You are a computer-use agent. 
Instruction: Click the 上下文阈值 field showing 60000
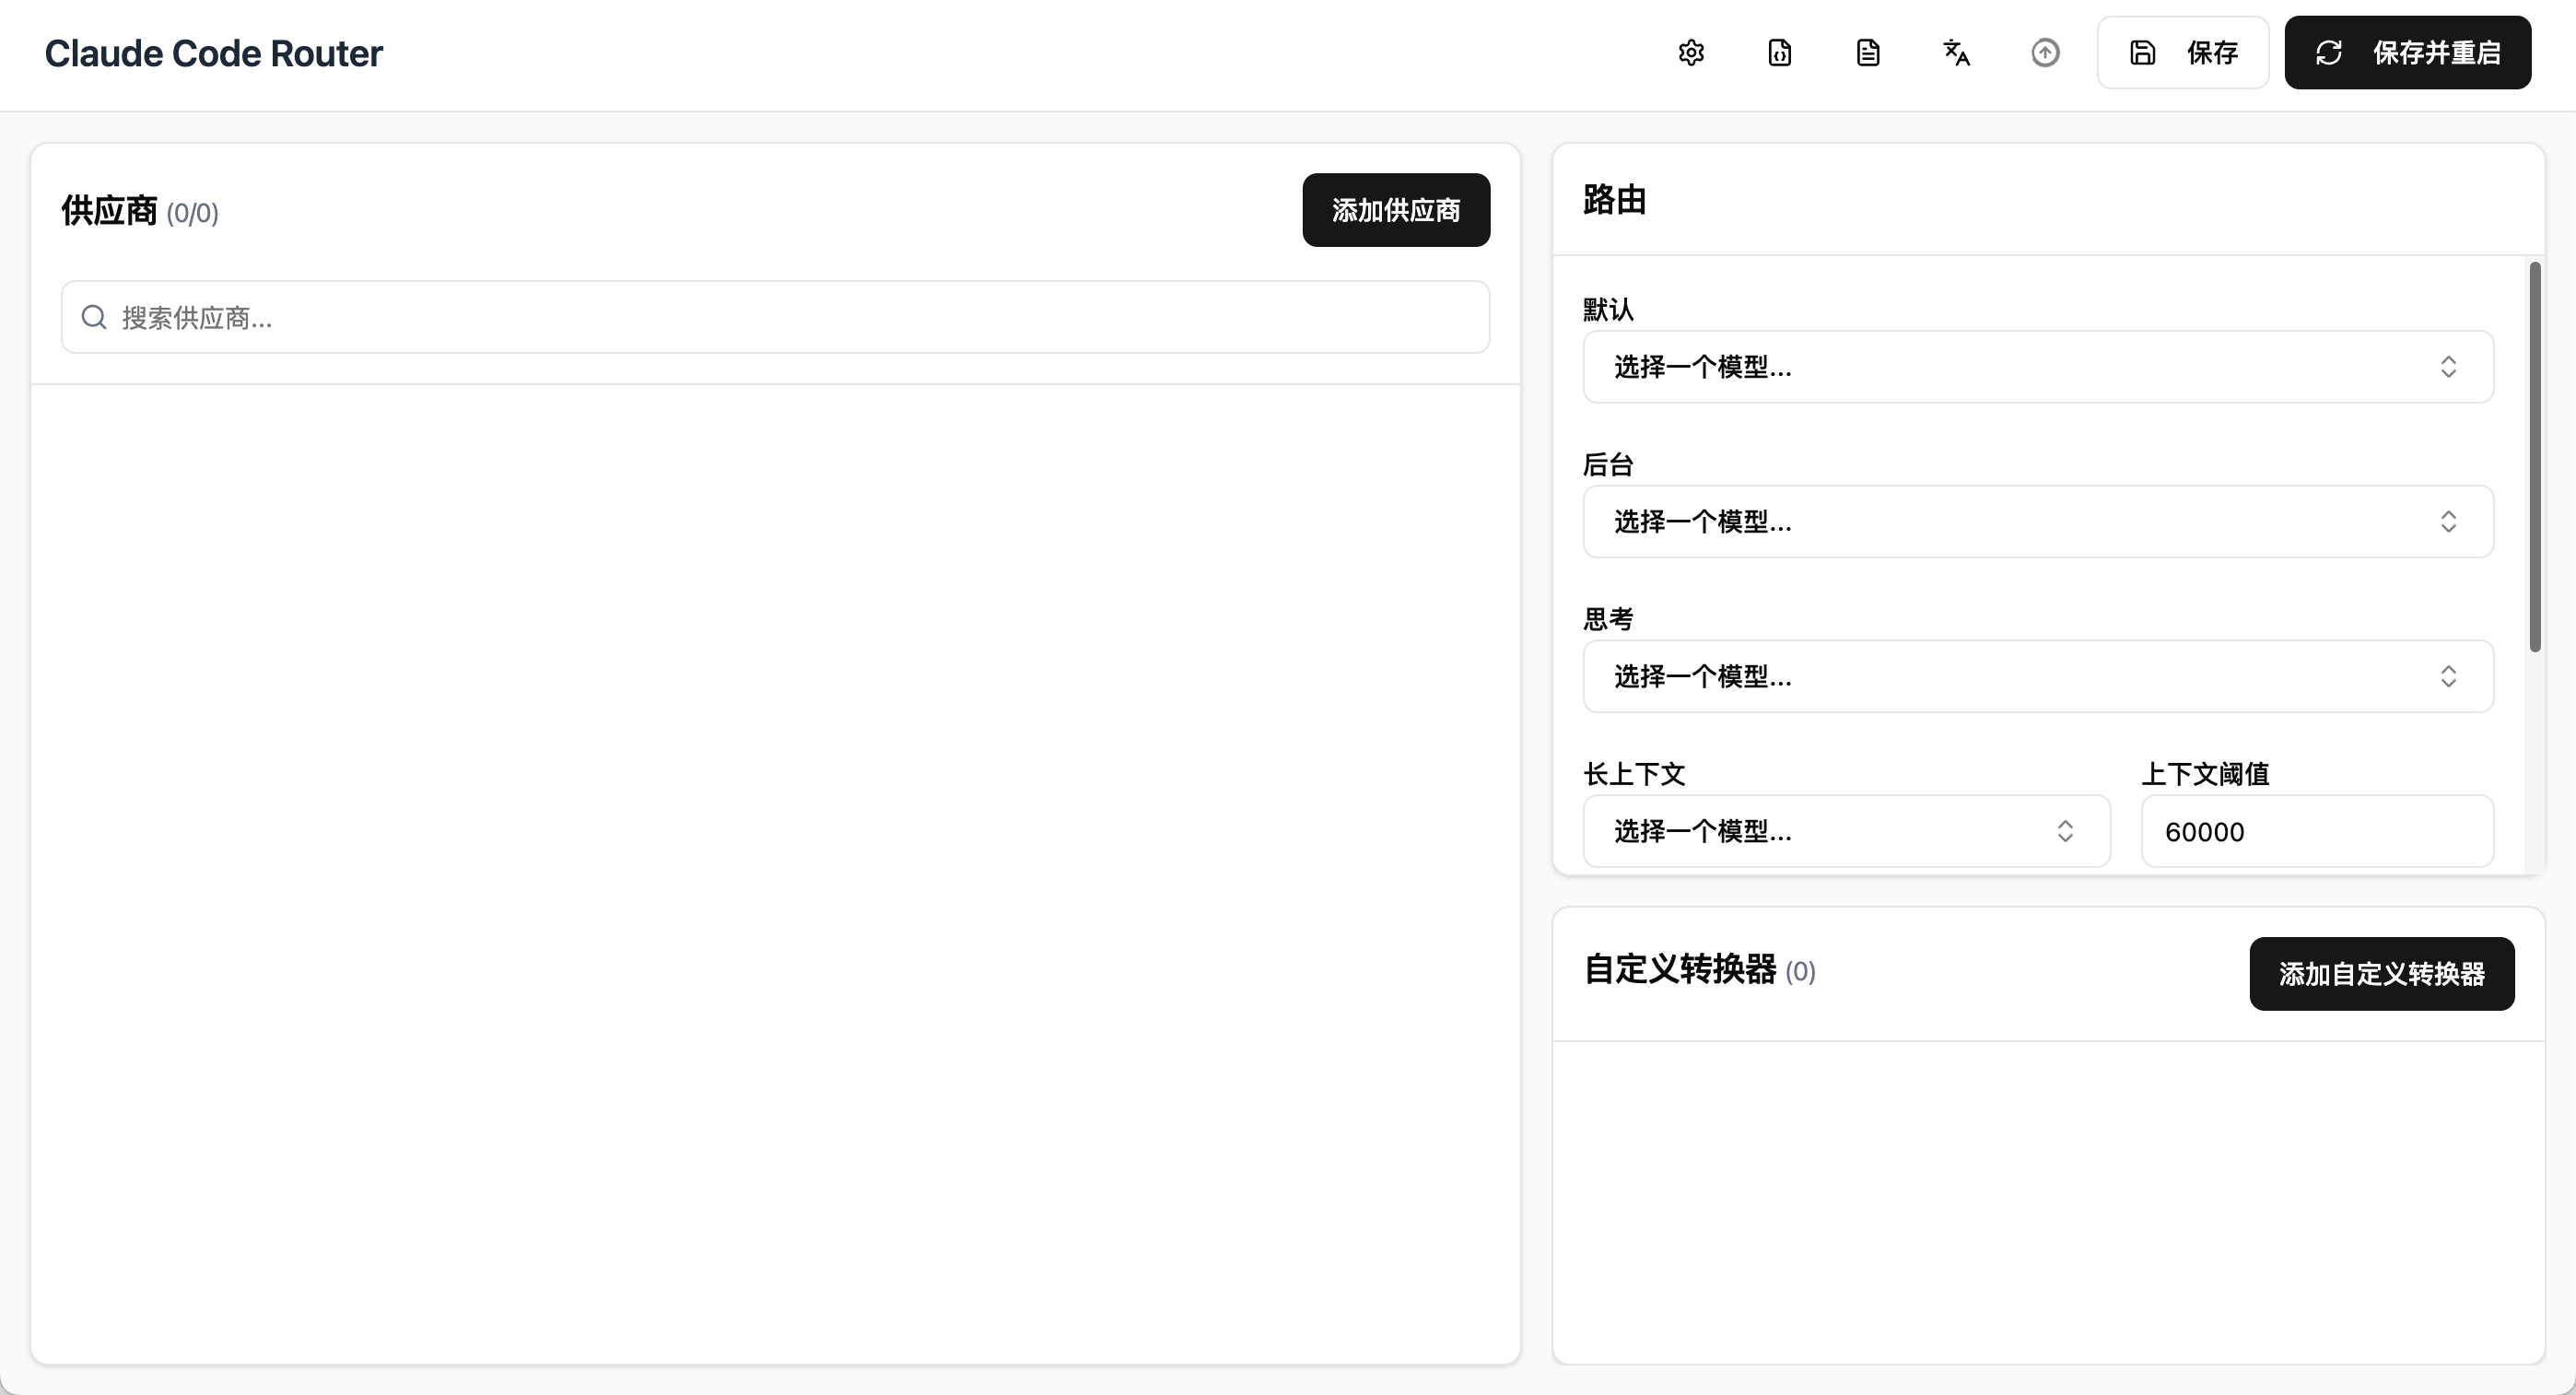click(x=2317, y=831)
